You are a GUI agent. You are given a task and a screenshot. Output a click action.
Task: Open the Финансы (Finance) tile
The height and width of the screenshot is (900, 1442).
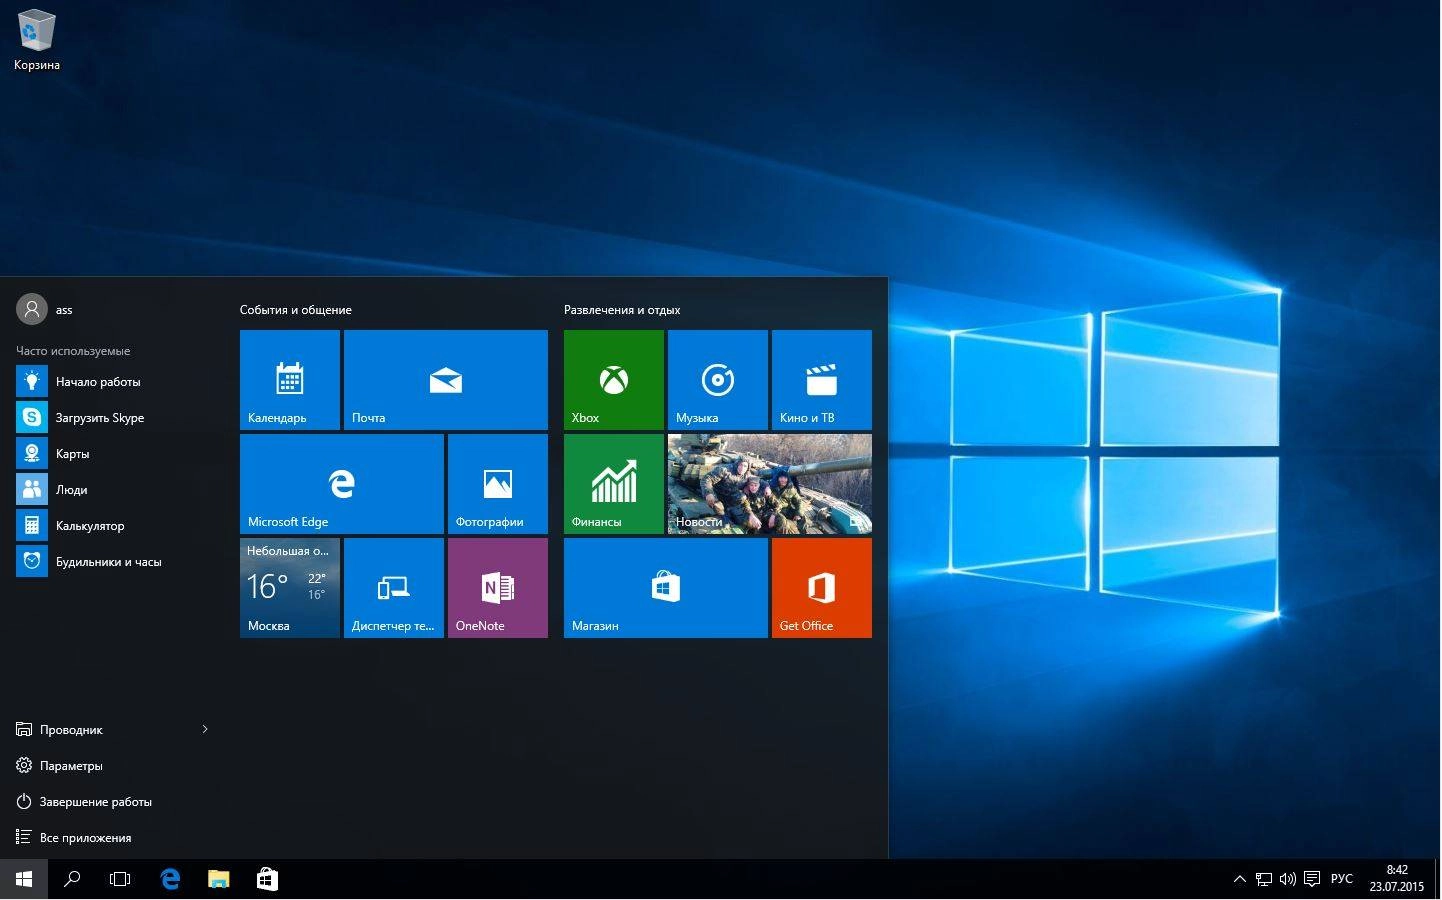(x=614, y=484)
